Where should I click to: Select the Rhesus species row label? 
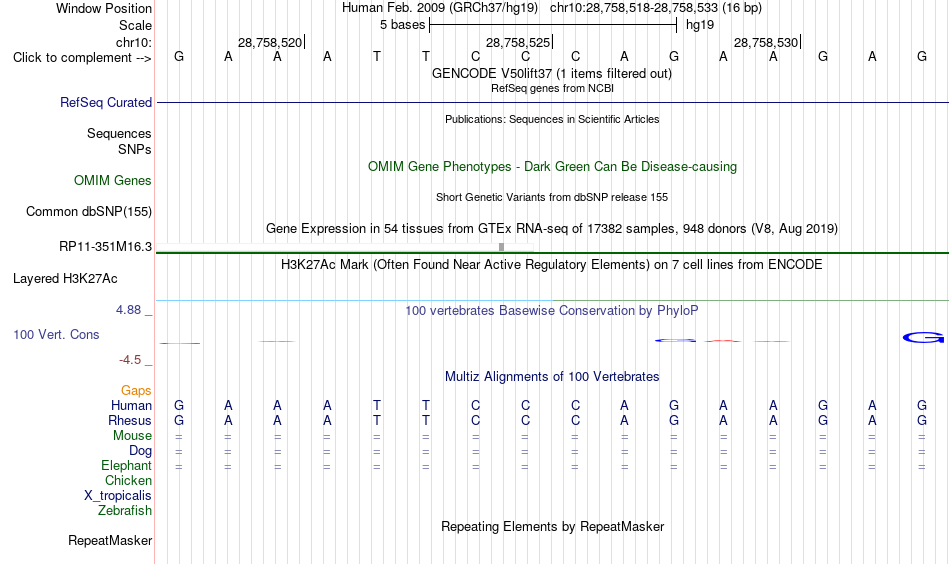(130, 420)
